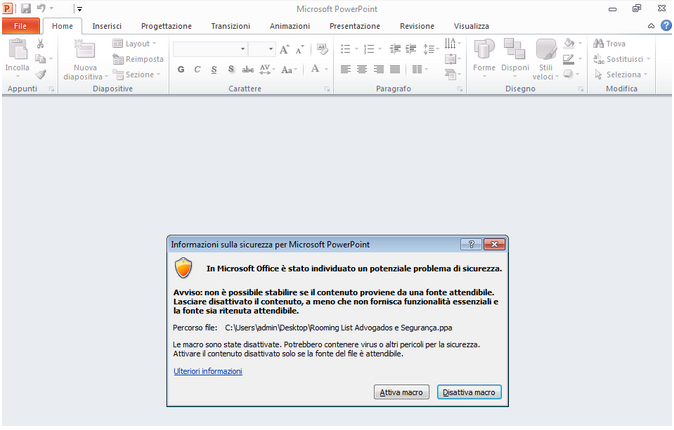
Task: Open Paragrafo dialog launcher
Action: coord(460,89)
